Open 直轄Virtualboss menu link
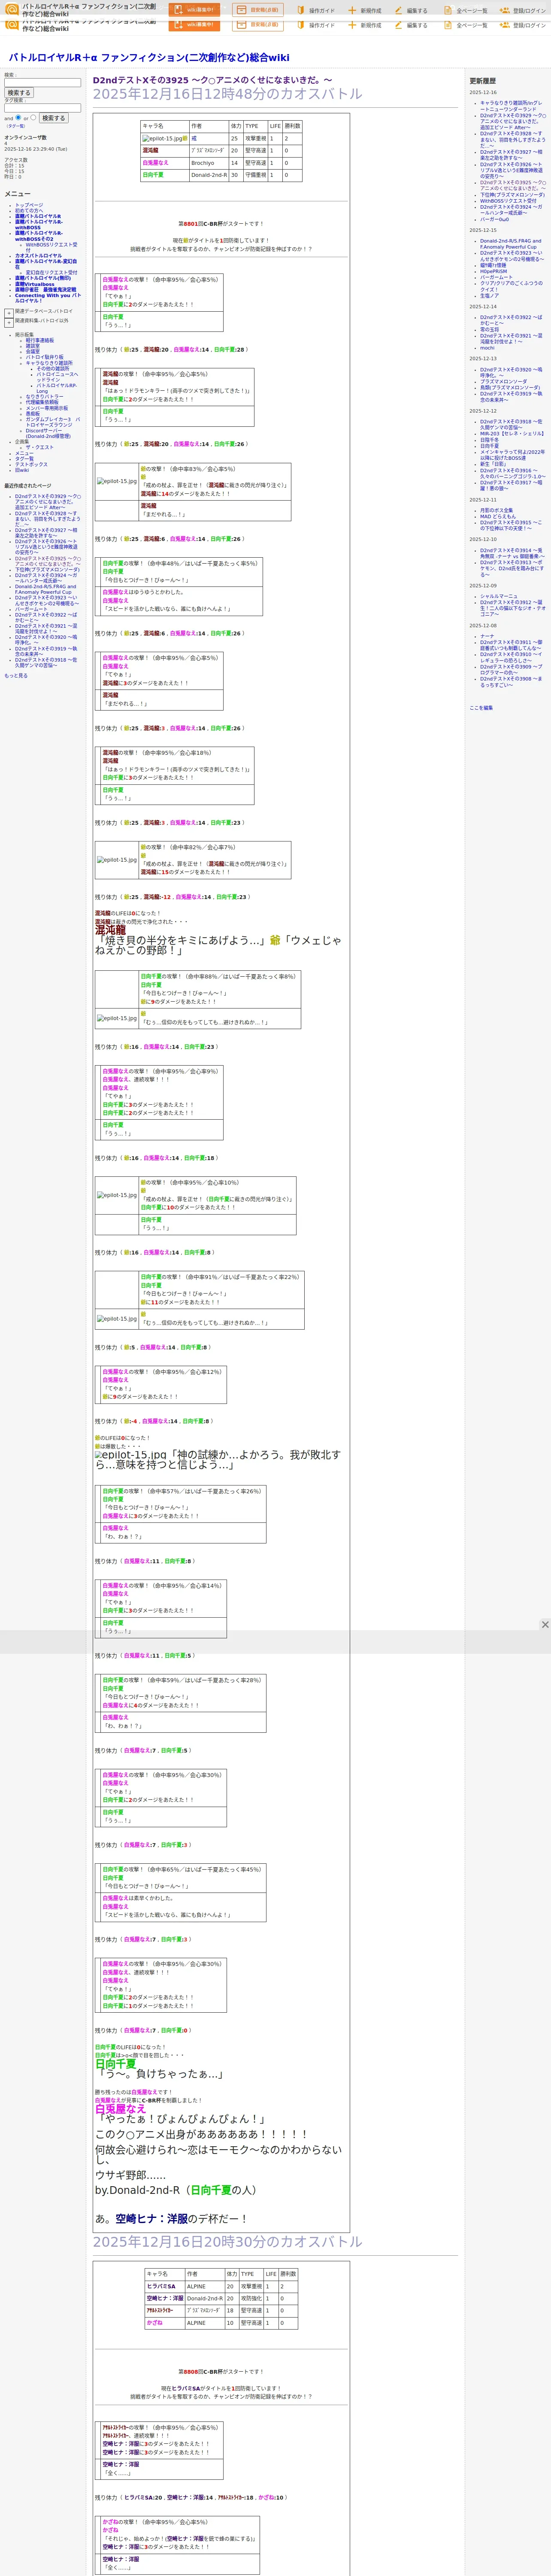The height and width of the screenshot is (2576, 551). [35, 284]
